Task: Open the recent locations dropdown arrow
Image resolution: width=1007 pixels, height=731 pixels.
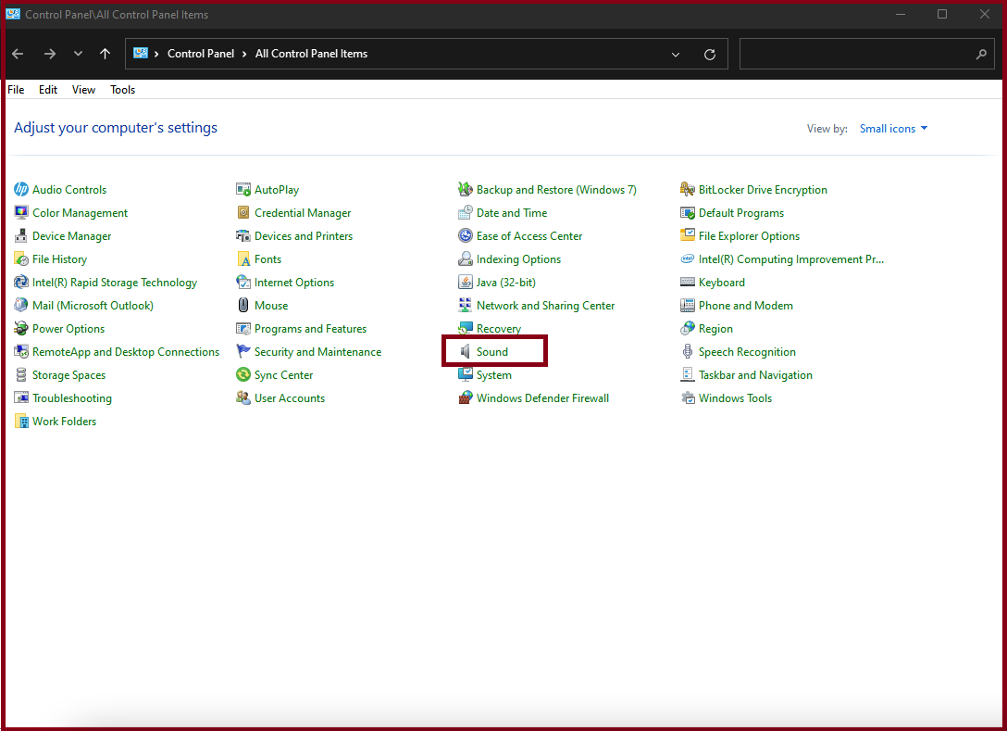Action: click(78, 53)
